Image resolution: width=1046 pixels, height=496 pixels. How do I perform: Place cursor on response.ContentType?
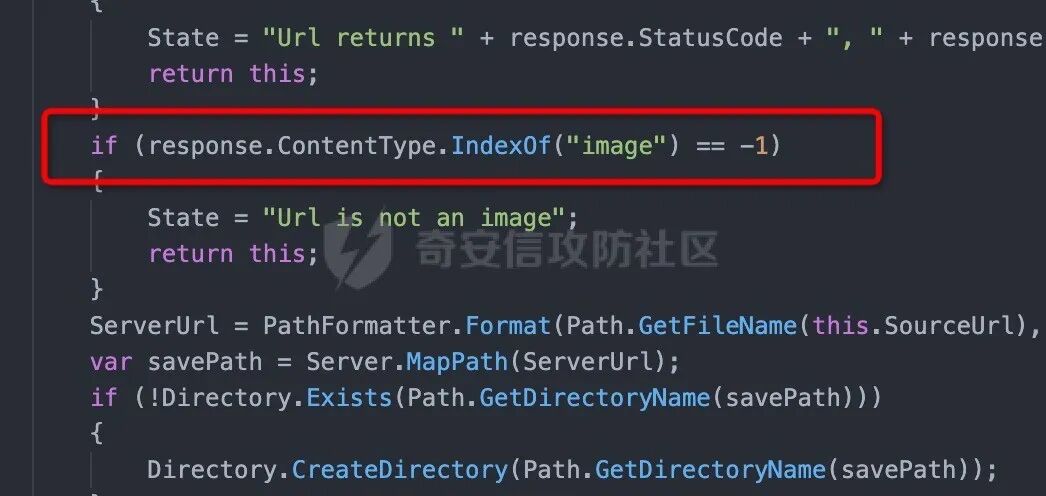292,145
